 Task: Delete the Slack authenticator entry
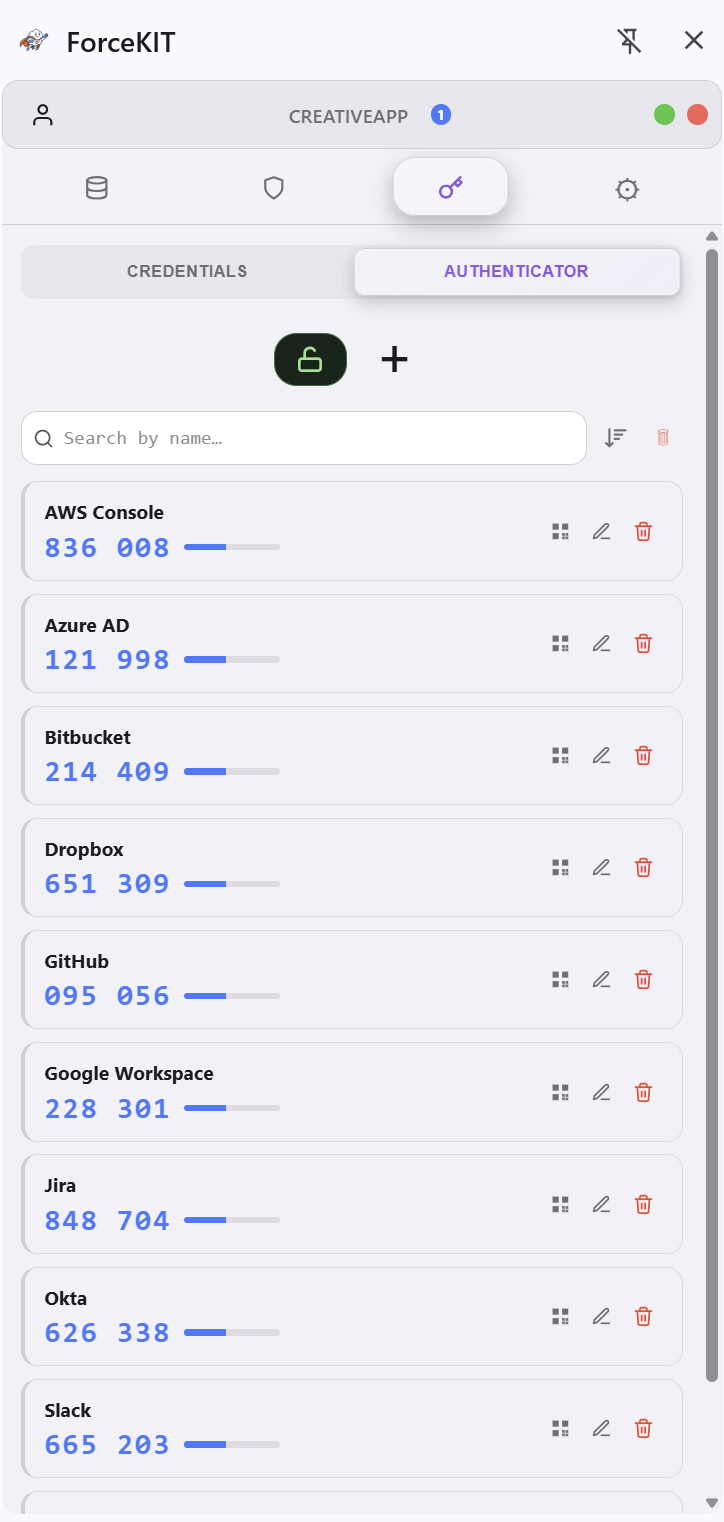click(x=644, y=1428)
